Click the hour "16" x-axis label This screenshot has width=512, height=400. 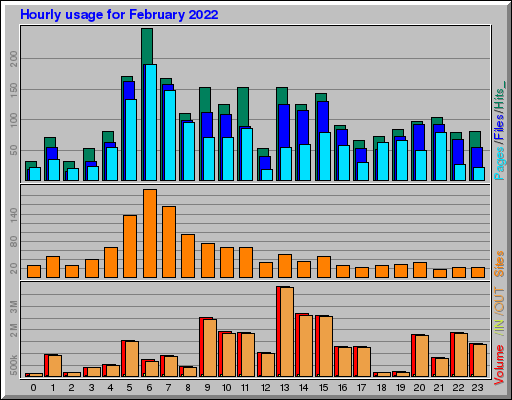(342, 387)
